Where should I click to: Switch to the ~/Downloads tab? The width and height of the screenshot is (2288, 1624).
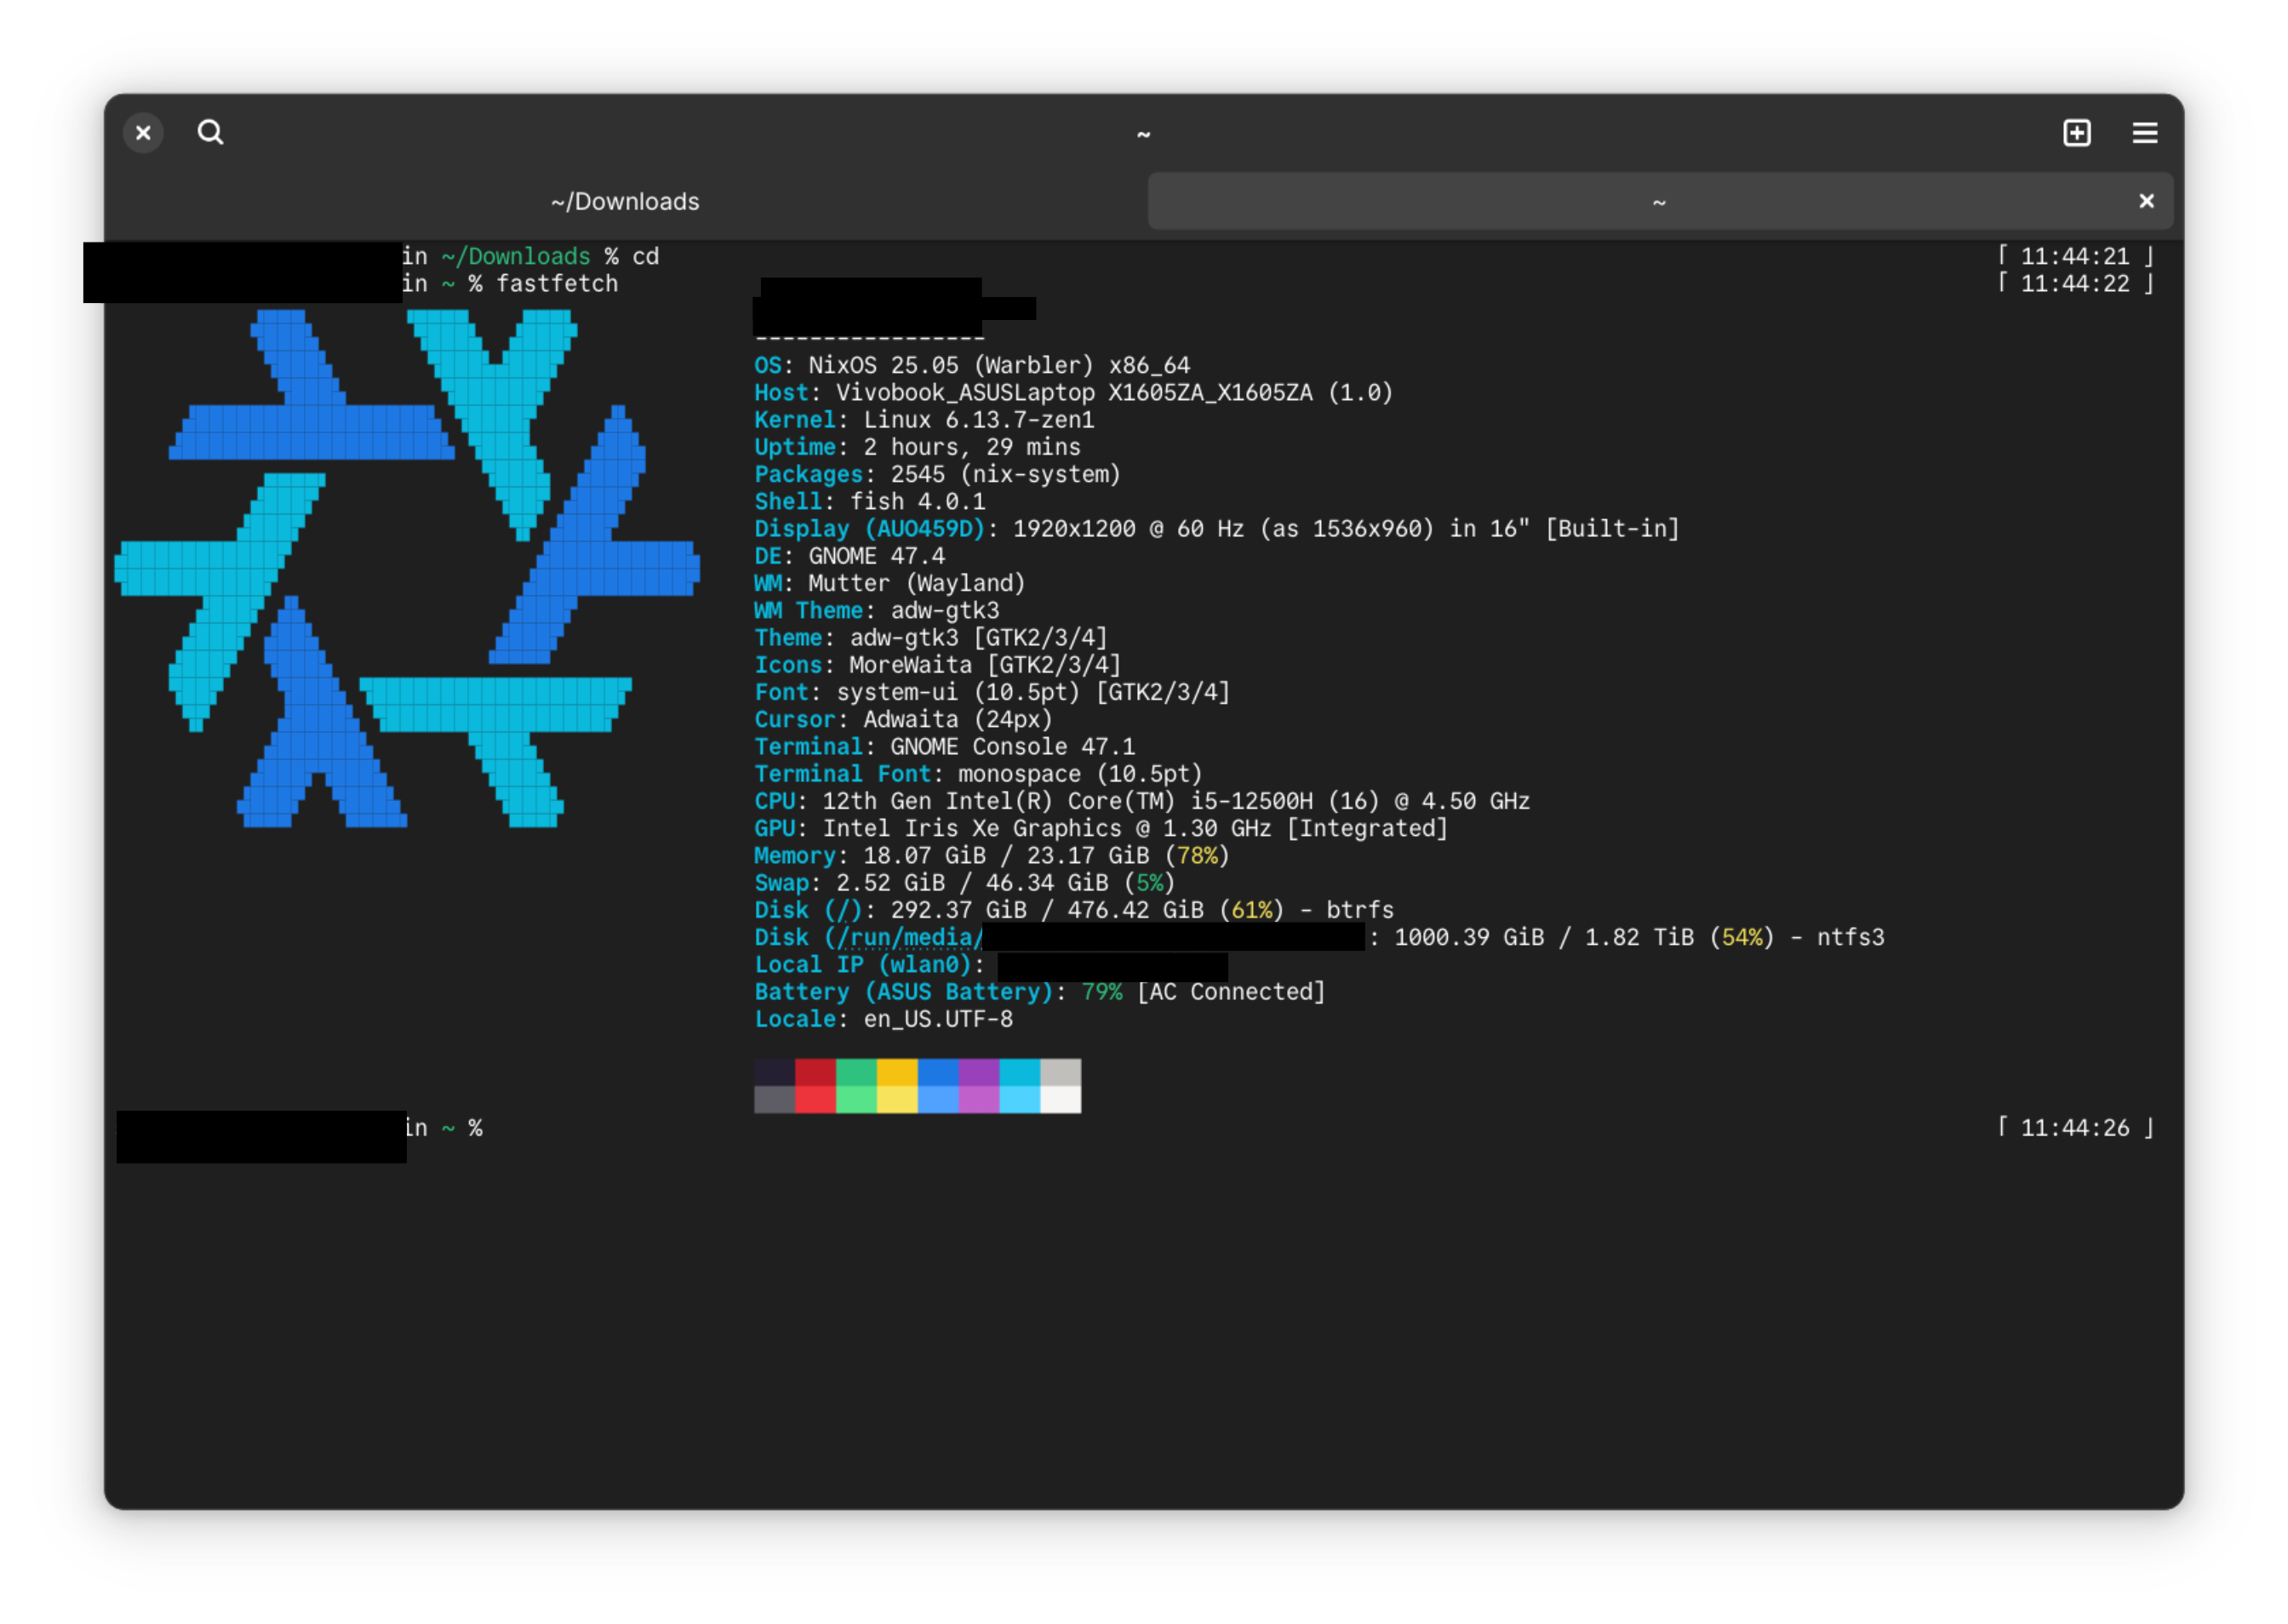point(625,202)
